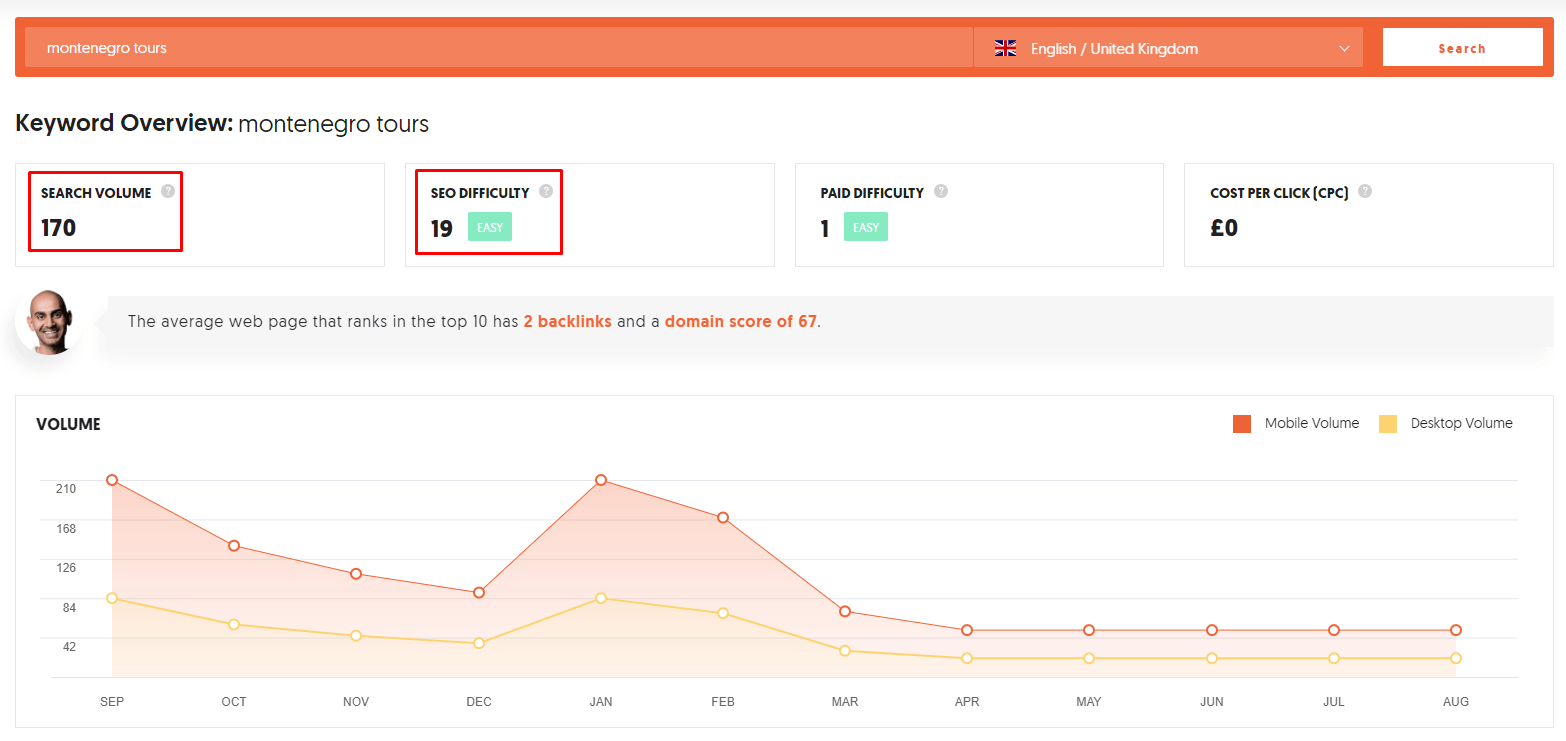The height and width of the screenshot is (741, 1566).
Task: Open the 2 backlinks link
Action: pyautogui.click(x=567, y=322)
